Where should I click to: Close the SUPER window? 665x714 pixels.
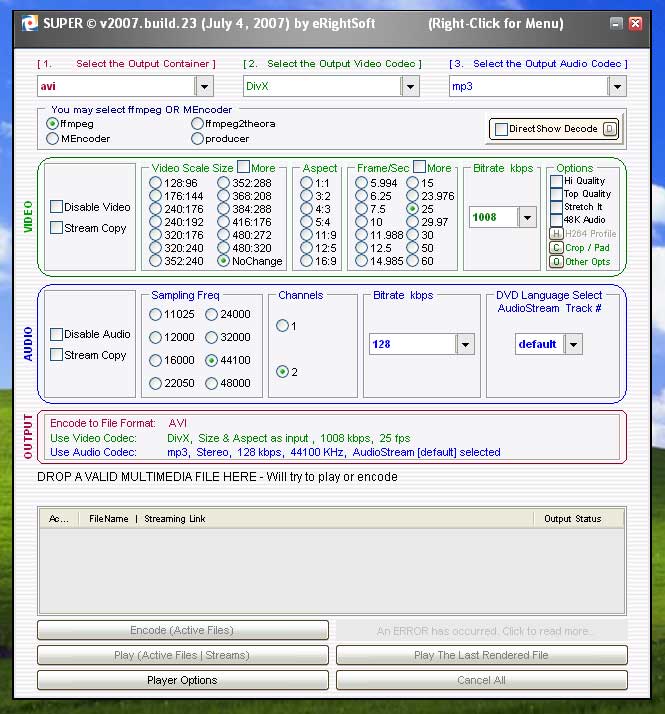[x=635, y=23]
